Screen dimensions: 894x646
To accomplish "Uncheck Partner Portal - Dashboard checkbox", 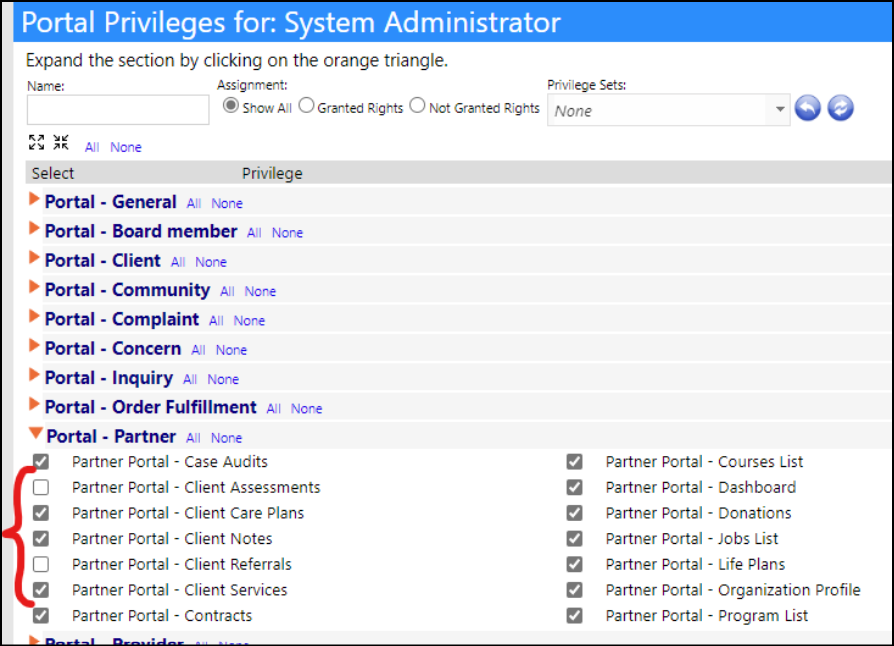I will coord(574,487).
